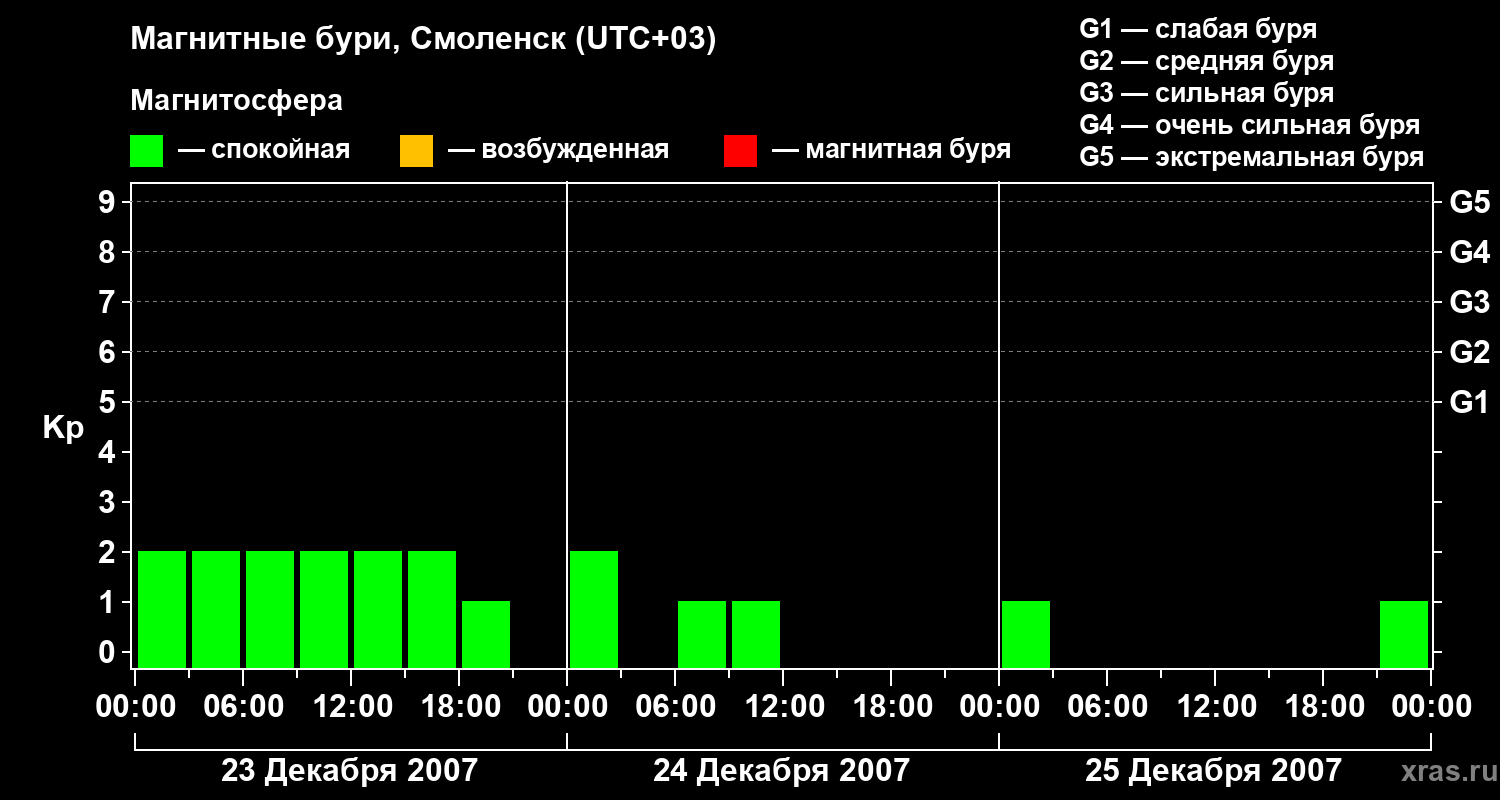Click the right-axis 'G2' level label

[x=1469, y=352]
